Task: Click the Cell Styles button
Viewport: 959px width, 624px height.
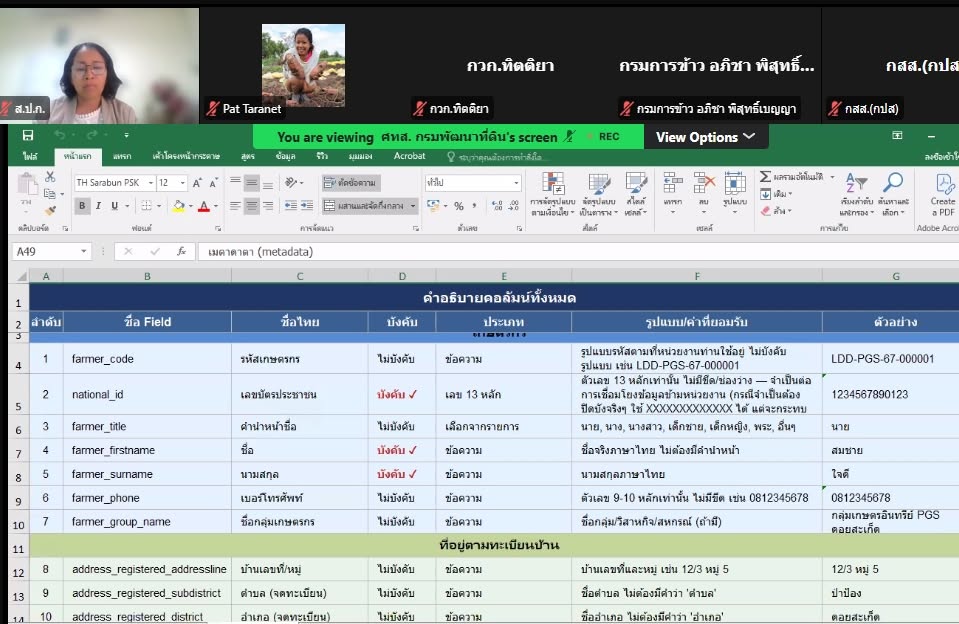Action: click(636, 193)
